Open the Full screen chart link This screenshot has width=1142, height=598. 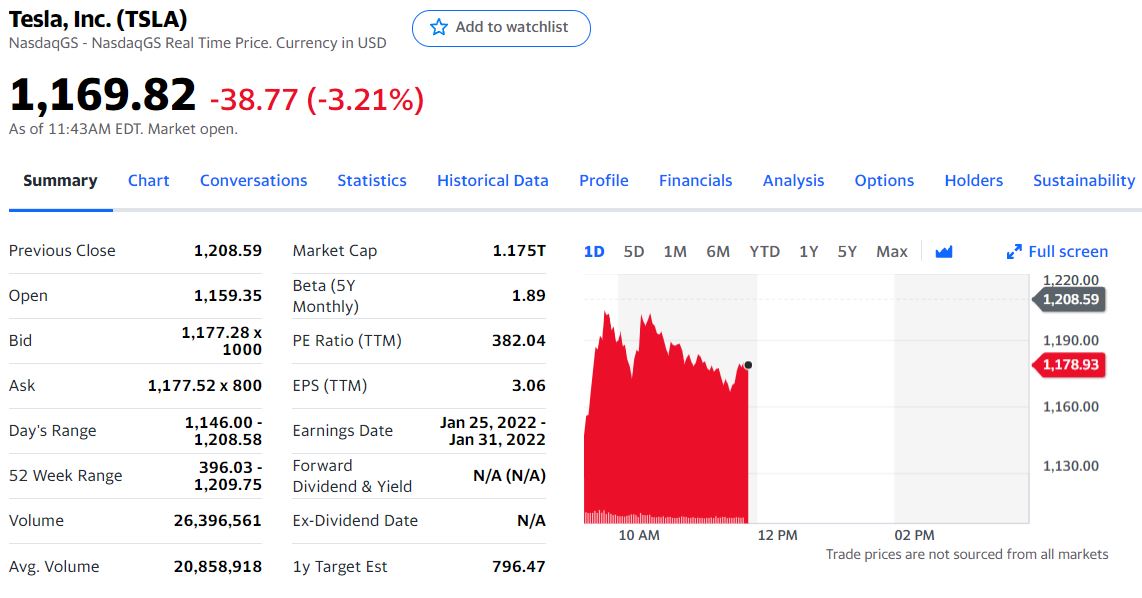pyautogui.click(x=1068, y=252)
